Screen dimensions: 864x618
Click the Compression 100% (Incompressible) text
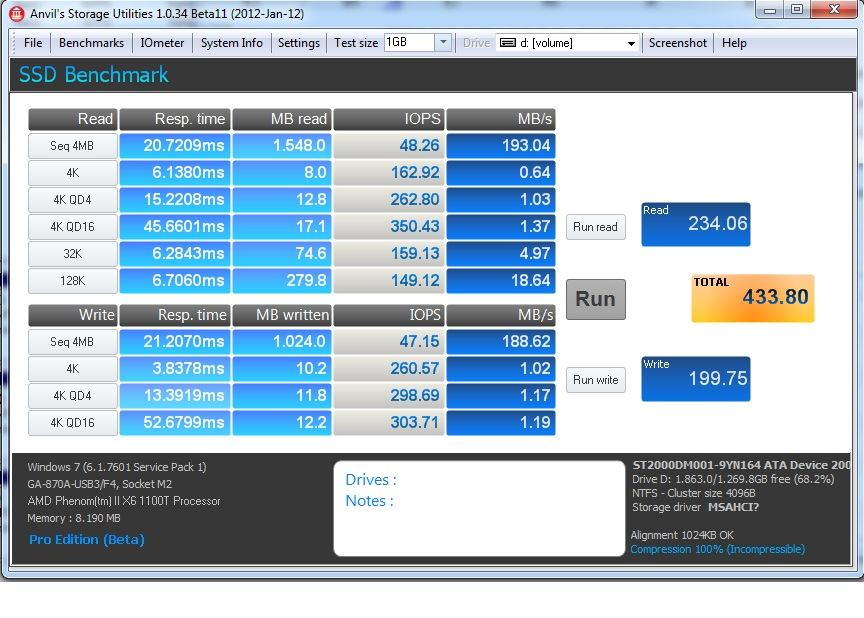click(x=717, y=549)
